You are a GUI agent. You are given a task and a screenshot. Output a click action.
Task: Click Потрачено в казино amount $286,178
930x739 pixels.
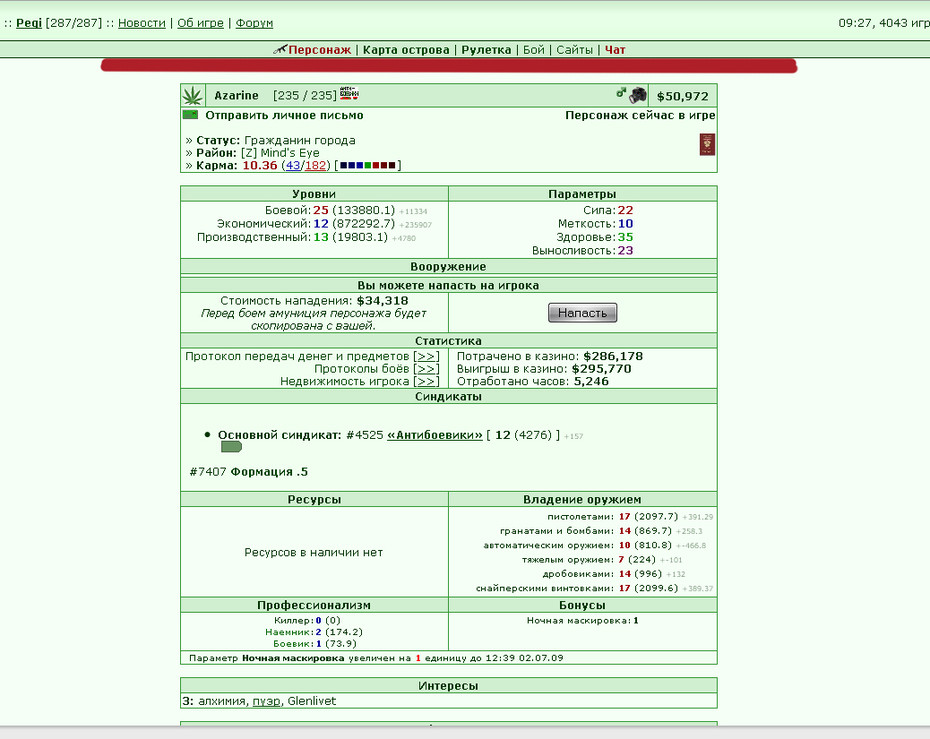pyautogui.click(x=613, y=356)
